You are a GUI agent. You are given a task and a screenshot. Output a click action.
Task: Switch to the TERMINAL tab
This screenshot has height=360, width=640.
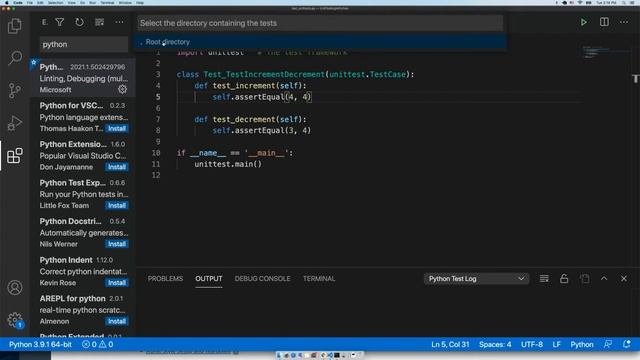(x=319, y=278)
